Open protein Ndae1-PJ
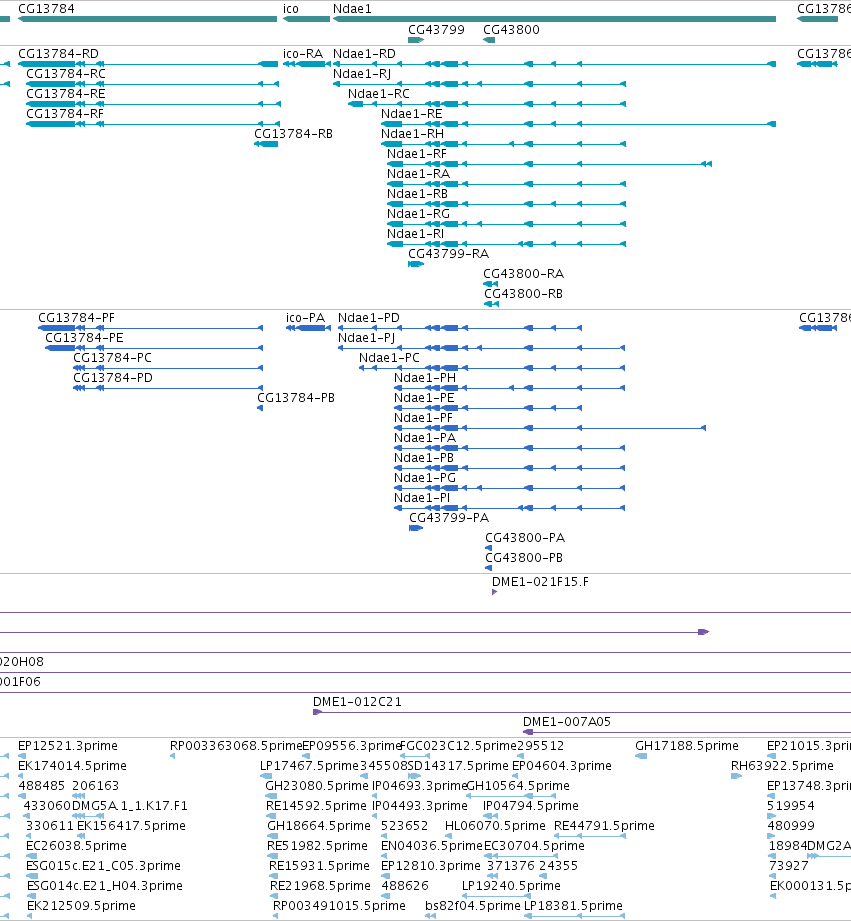The width and height of the screenshot is (851, 921). pos(366,337)
